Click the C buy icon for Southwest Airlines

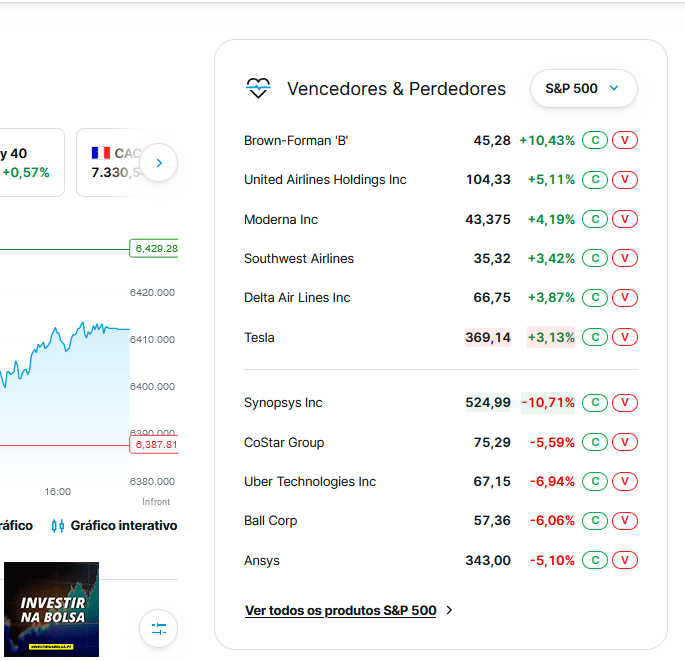(595, 258)
